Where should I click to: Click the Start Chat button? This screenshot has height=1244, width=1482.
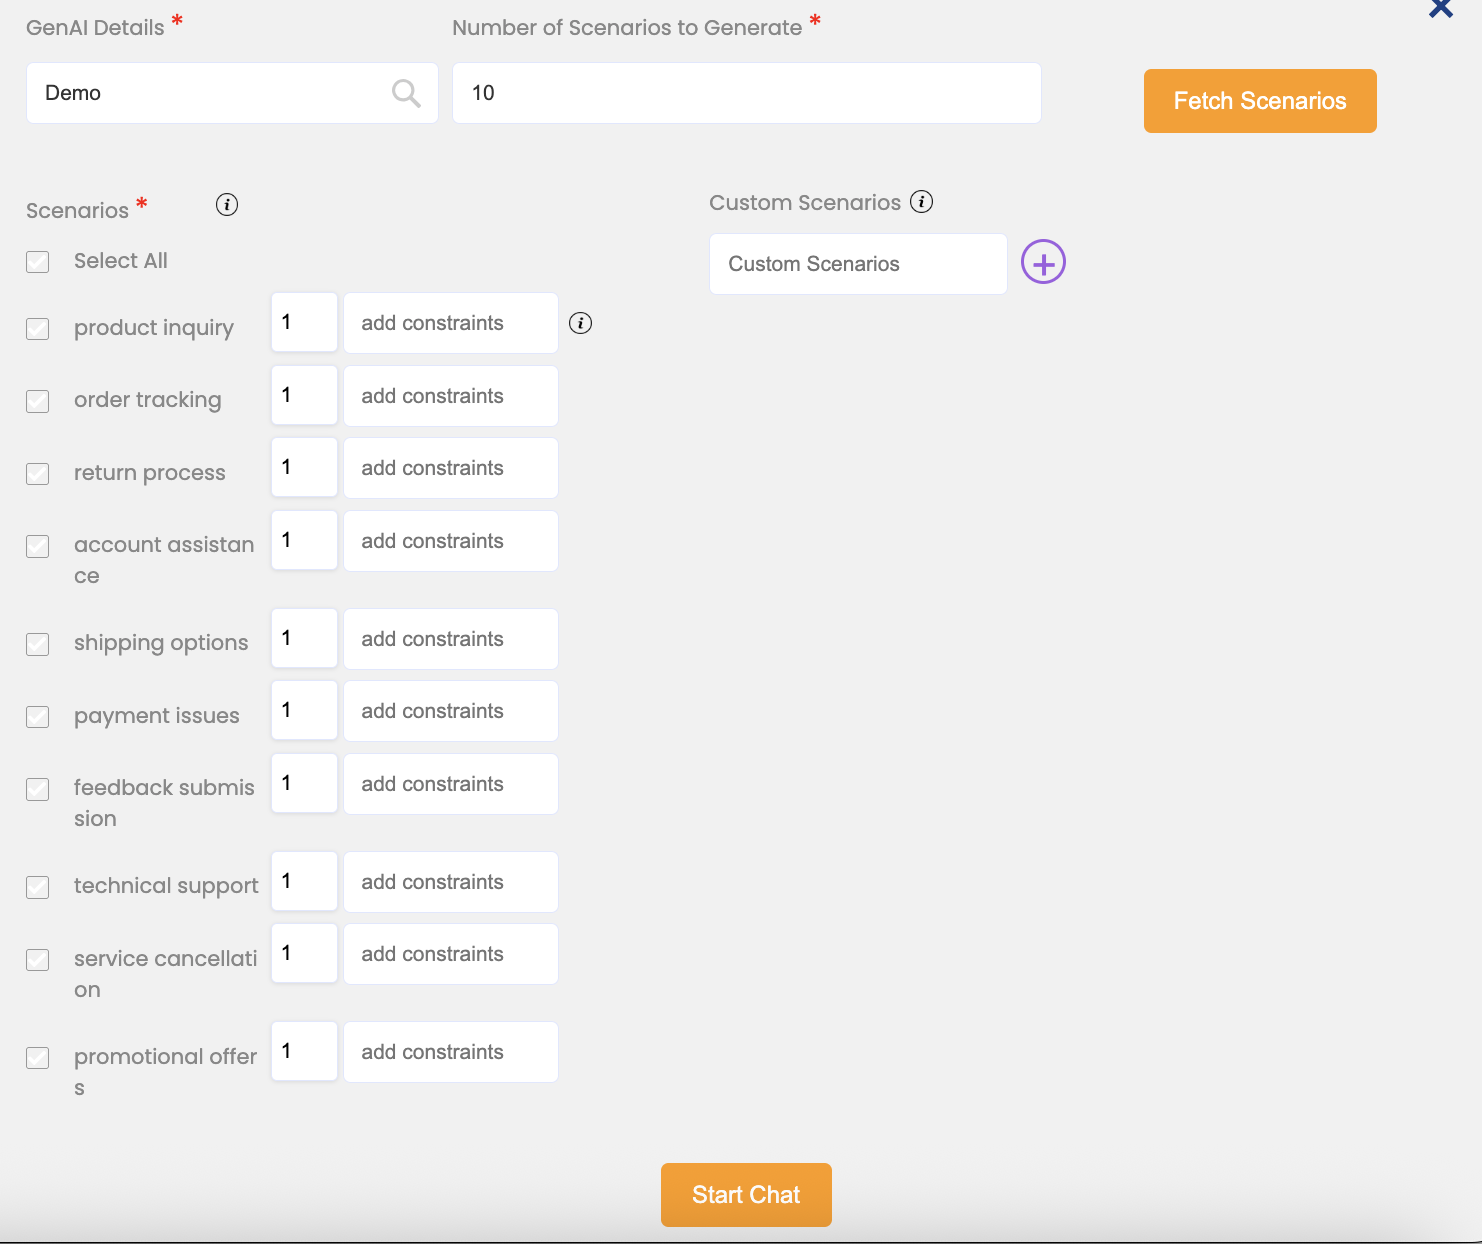click(x=746, y=1194)
